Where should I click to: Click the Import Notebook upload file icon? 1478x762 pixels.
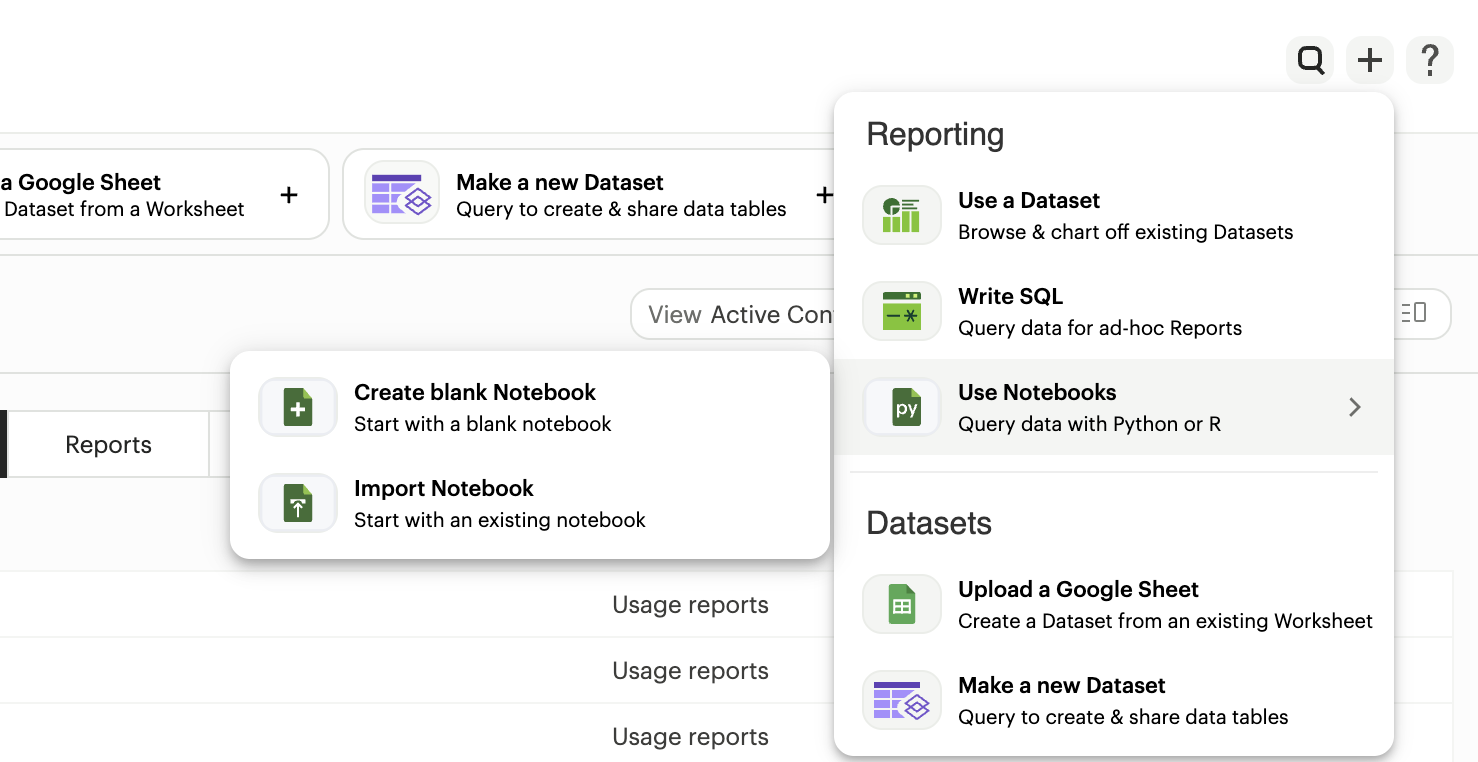298,504
